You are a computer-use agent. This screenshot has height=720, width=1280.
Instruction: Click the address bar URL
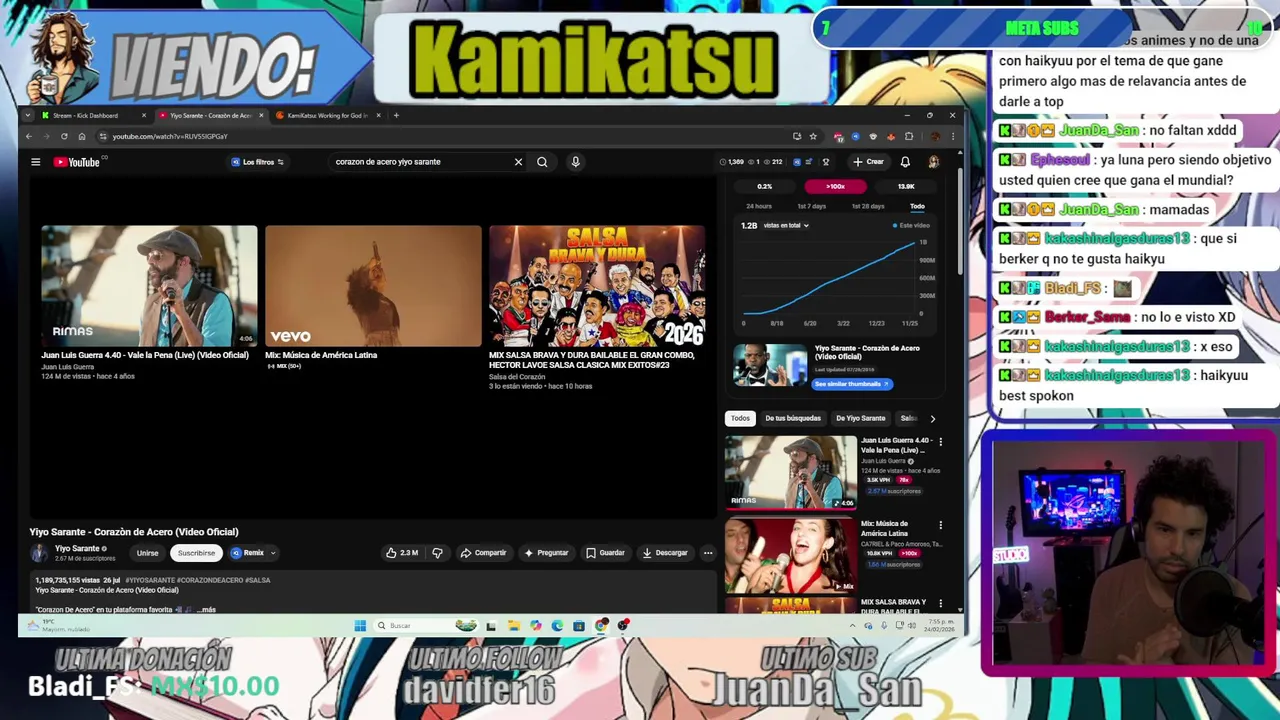click(170, 136)
